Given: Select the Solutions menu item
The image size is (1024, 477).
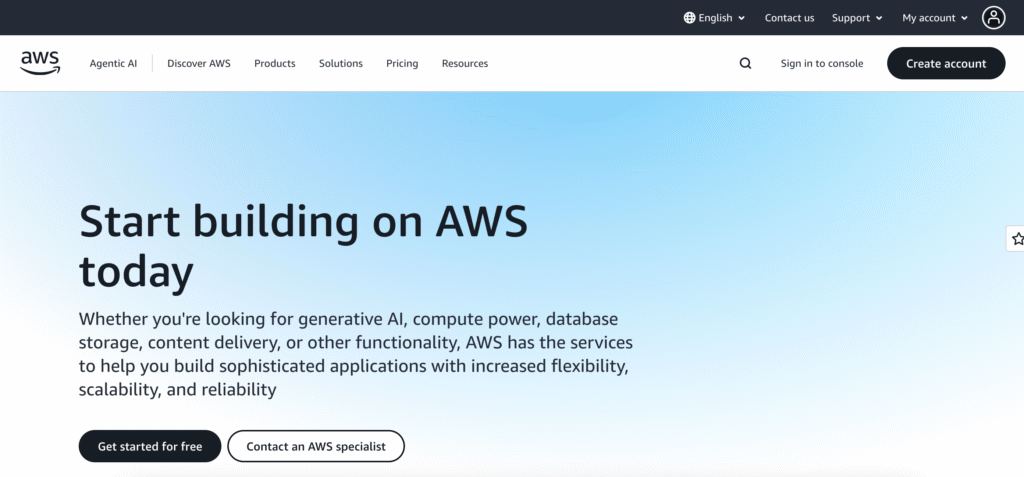Looking at the screenshot, I should coord(341,63).
